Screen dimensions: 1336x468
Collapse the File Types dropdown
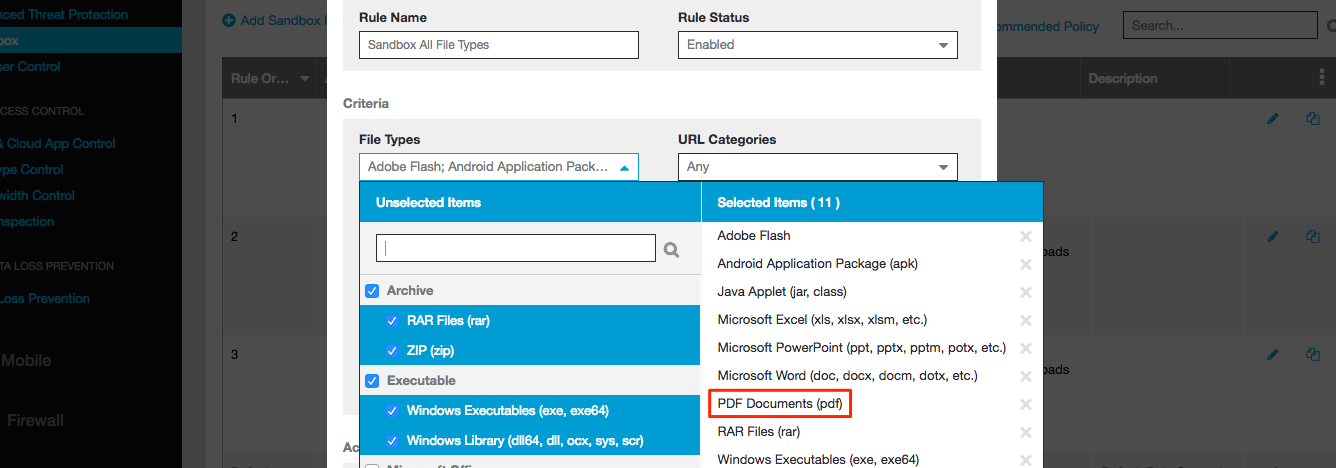pos(498,167)
